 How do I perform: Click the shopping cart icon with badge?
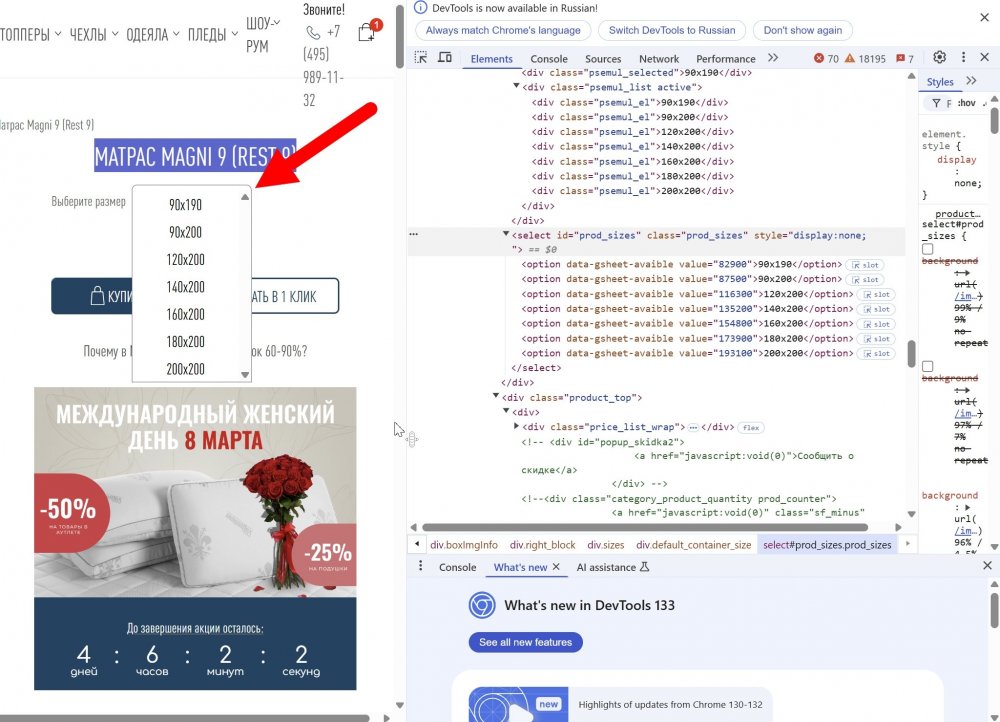[x=367, y=32]
